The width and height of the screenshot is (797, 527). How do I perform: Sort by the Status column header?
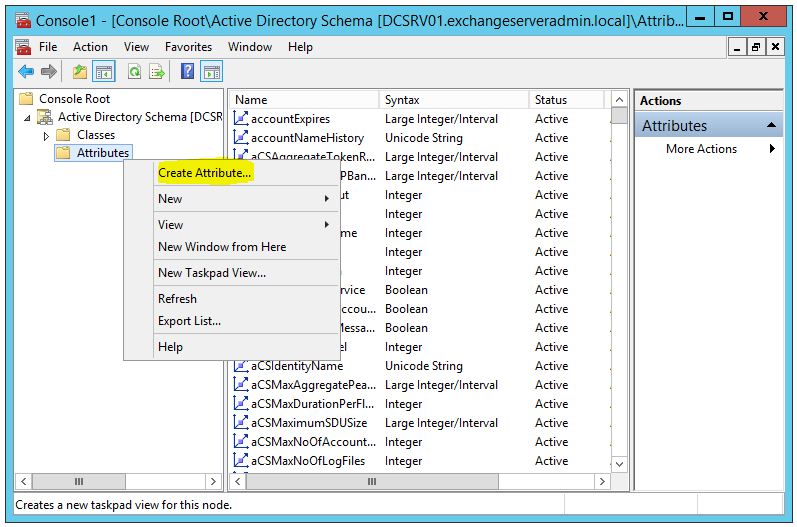tap(567, 100)
